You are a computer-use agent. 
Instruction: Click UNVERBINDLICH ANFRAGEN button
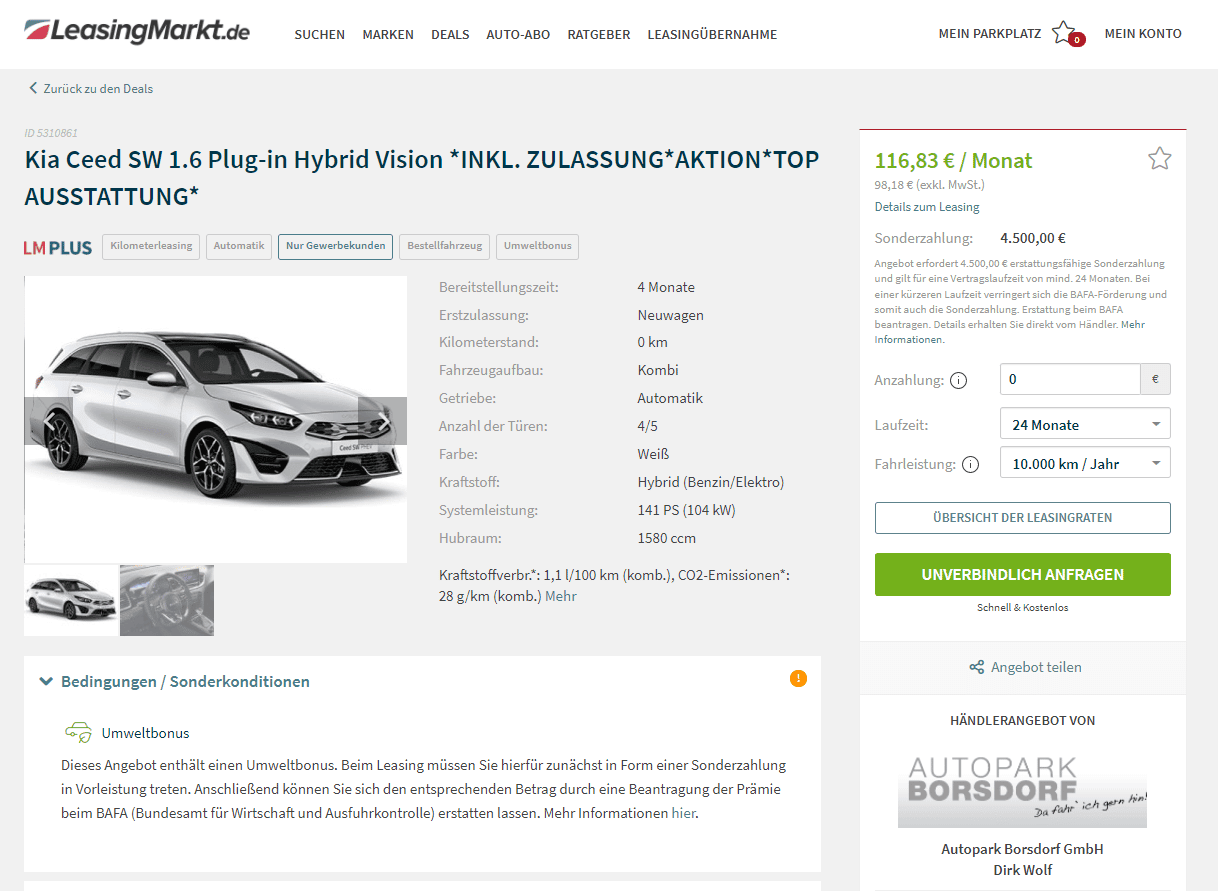(x=1022, y=575)
